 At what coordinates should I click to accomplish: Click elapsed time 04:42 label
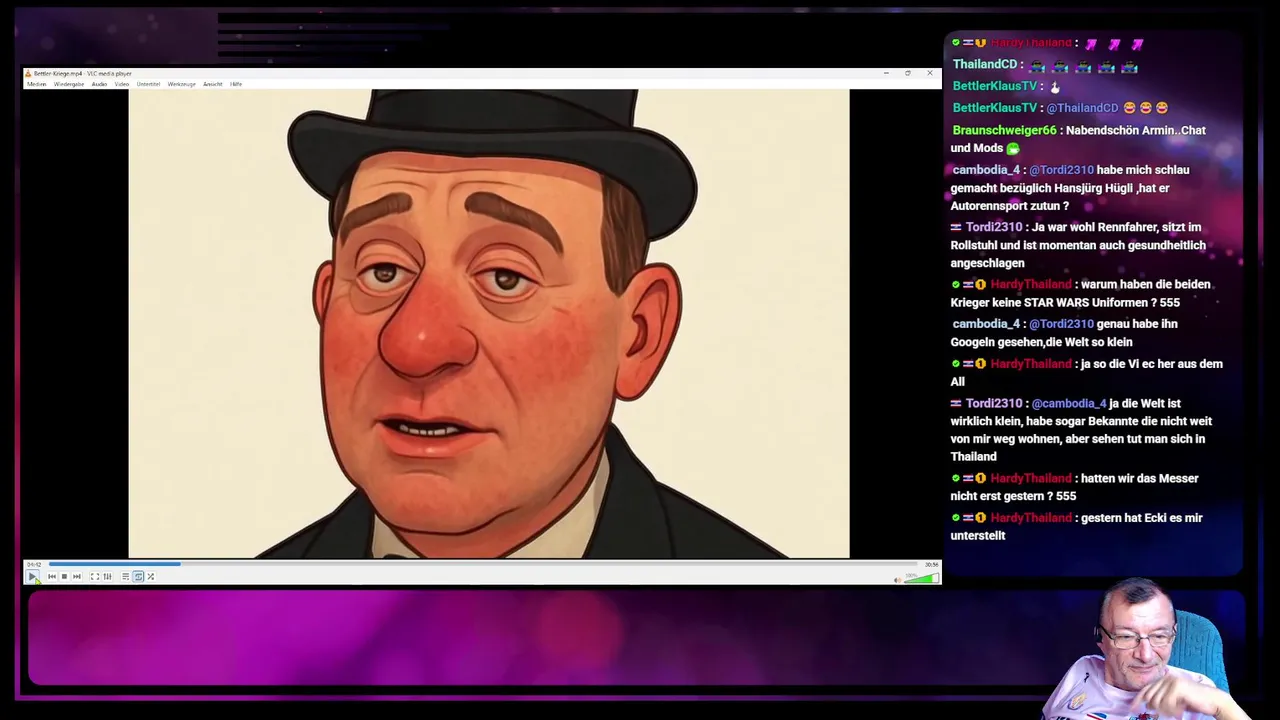point(34,565)
